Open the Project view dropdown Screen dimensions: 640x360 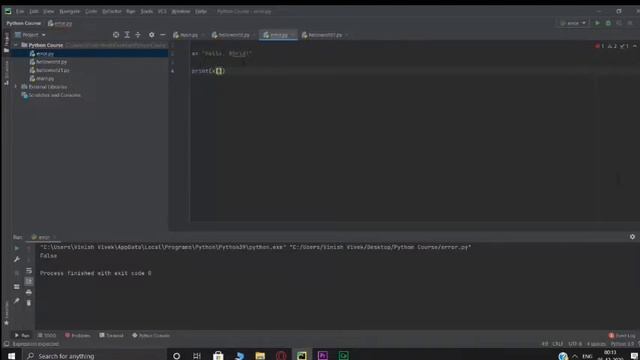(x=31, y=35)
